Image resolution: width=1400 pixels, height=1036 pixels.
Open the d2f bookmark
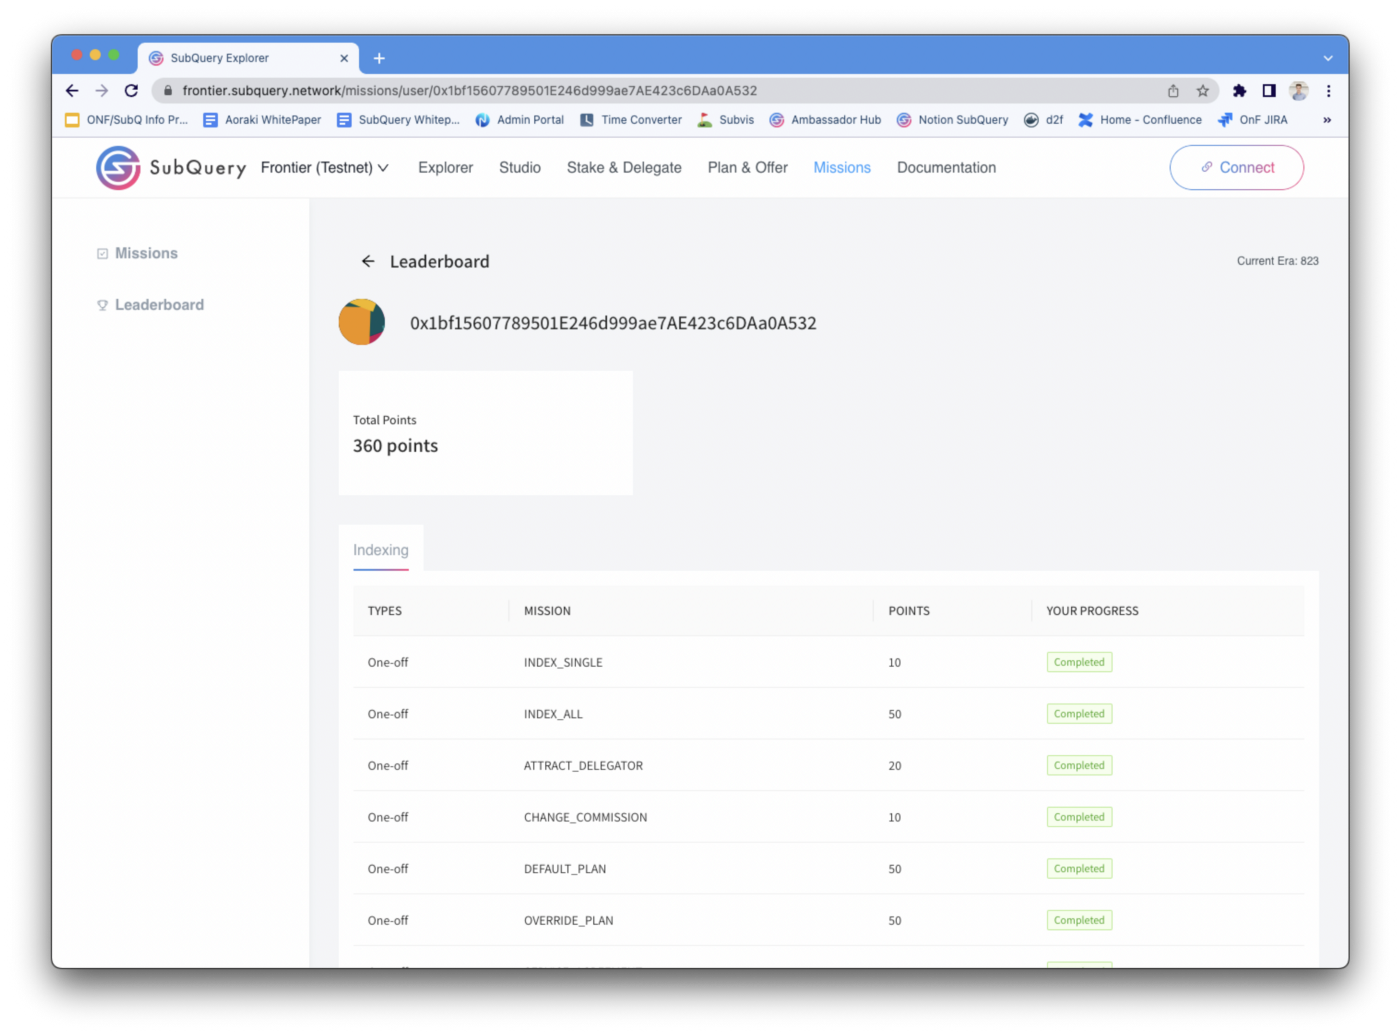[1044, 120]
